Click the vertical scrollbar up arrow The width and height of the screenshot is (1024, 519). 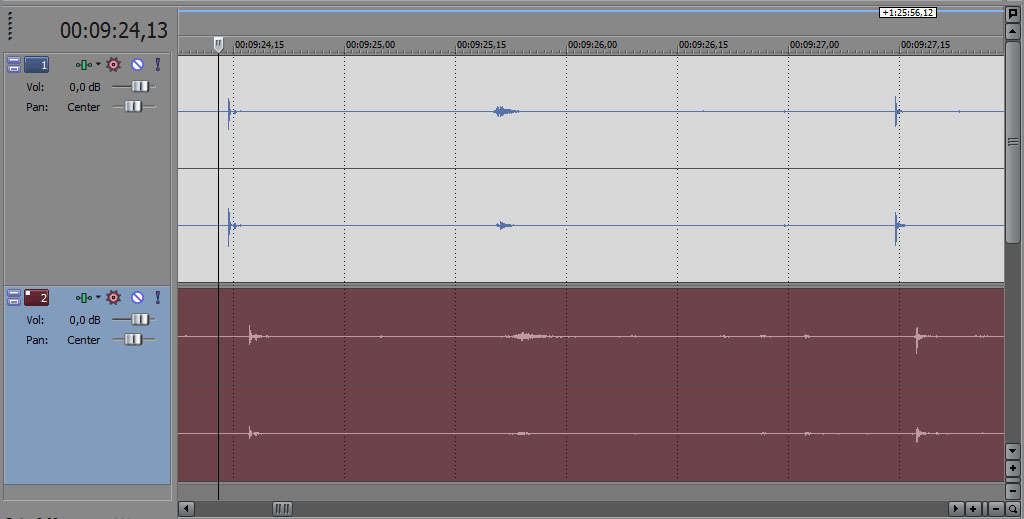(1013, 31)
